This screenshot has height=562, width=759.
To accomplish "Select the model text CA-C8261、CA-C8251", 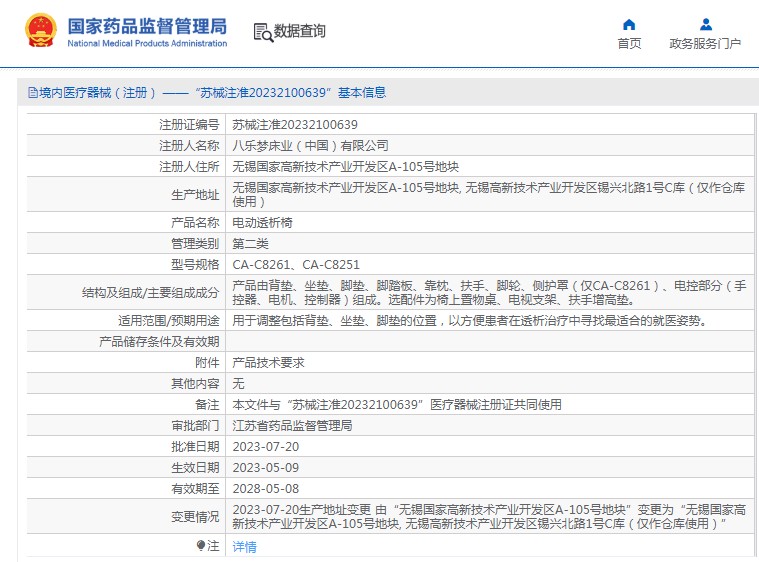I will (x=296, y=265).
